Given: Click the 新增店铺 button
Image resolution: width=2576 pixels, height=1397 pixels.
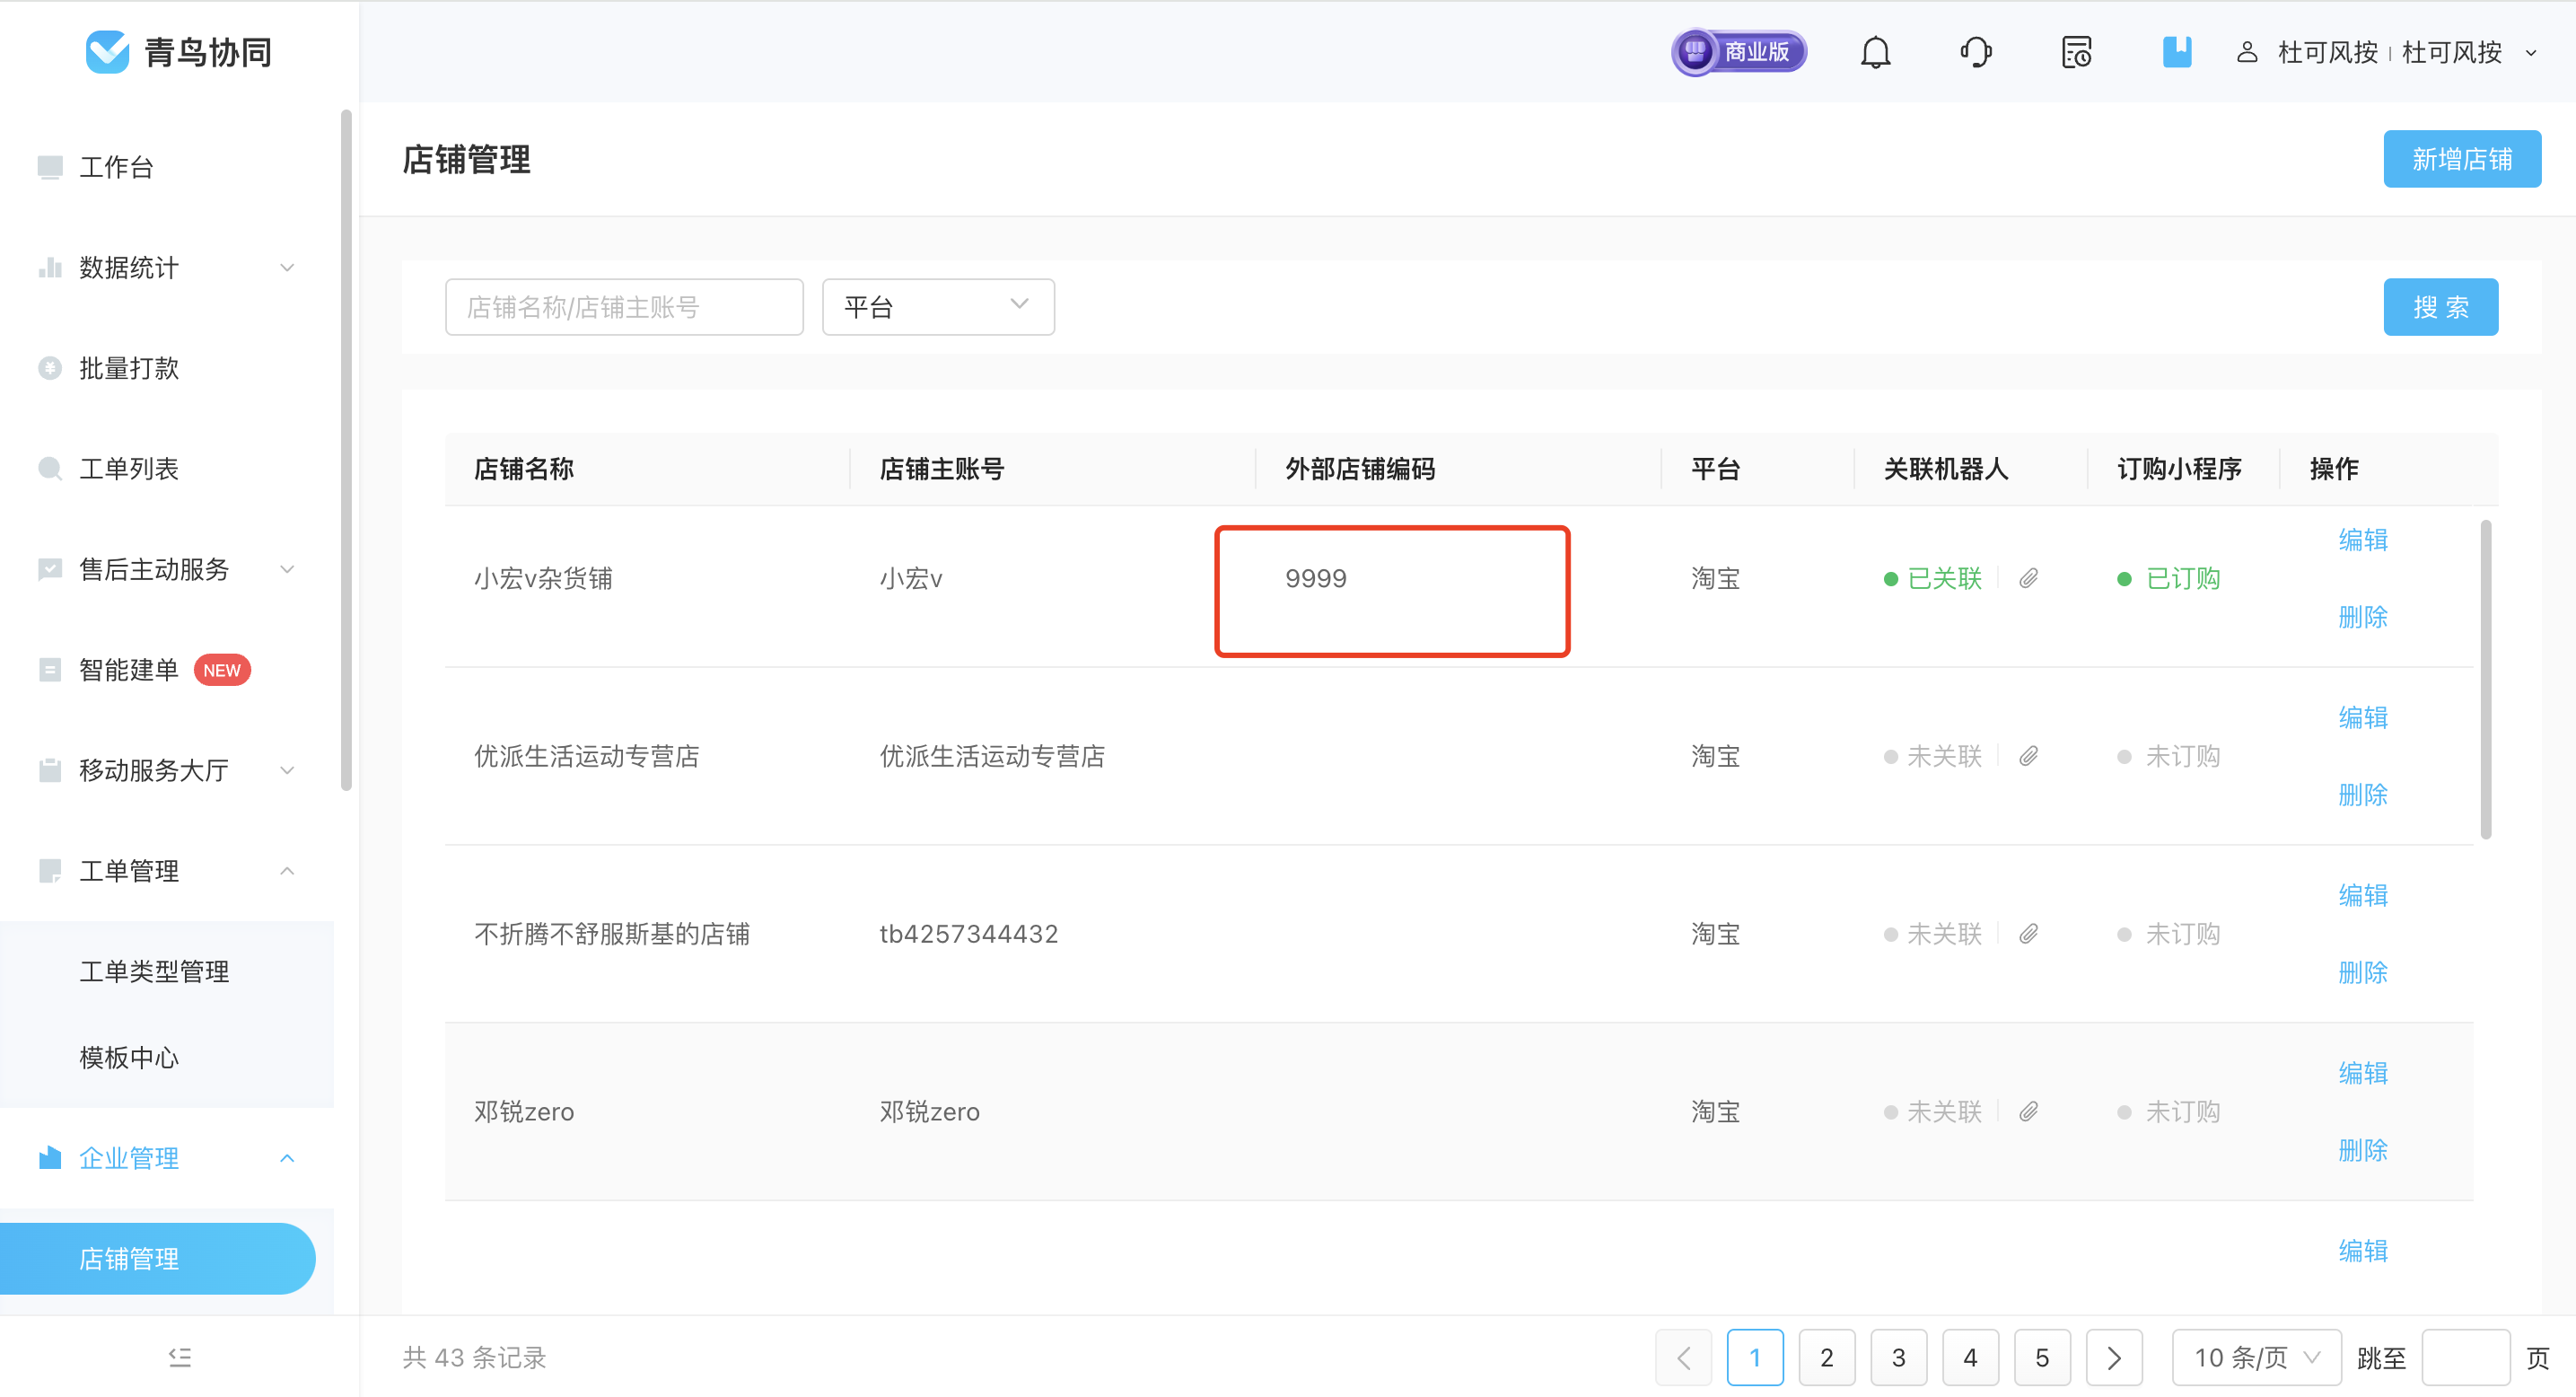Looking at the screenshot, I should pos(2462,158).
